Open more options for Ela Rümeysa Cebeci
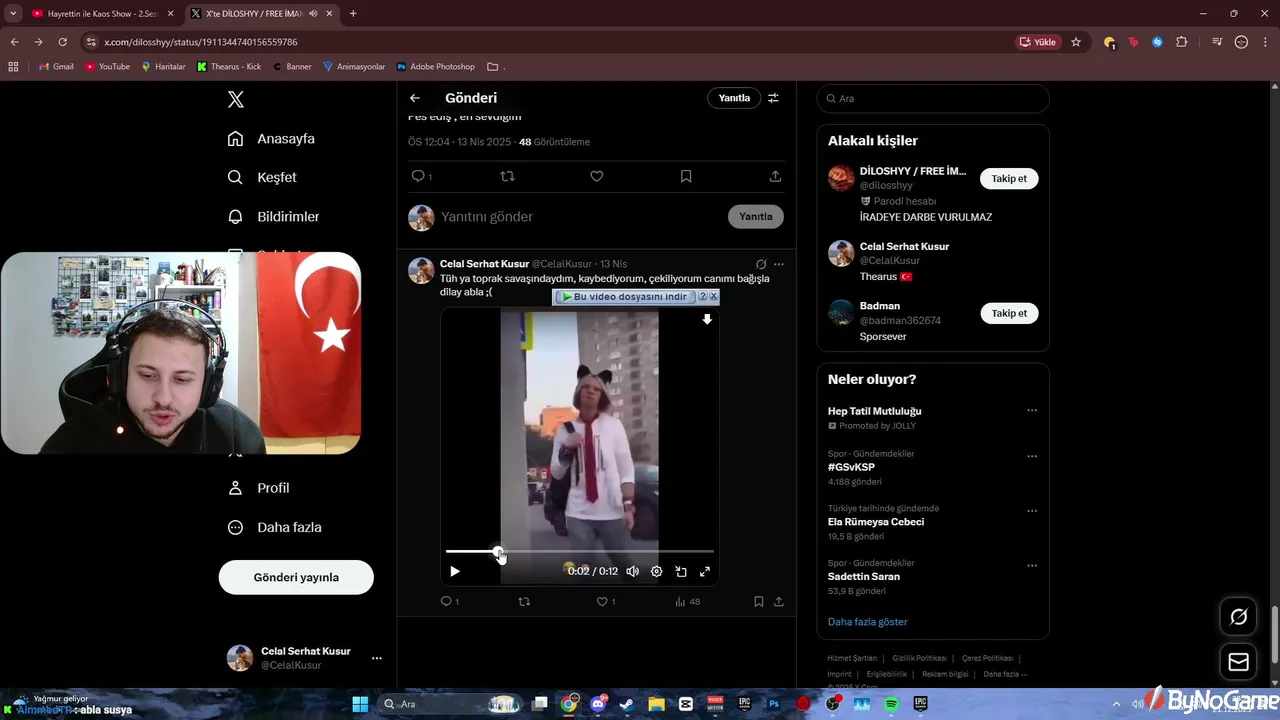This screenshot has height=720, width=1280. pyautogui.click(x=1032, y=511)
